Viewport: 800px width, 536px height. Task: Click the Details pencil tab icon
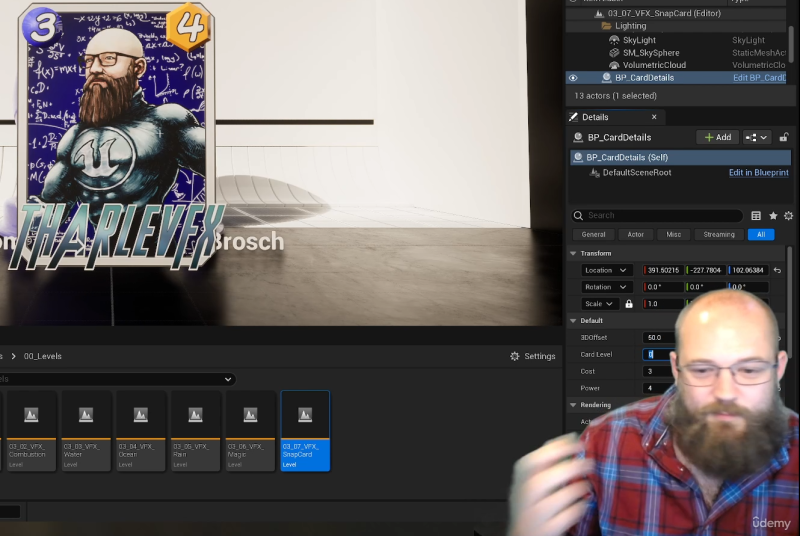point(573,117)
